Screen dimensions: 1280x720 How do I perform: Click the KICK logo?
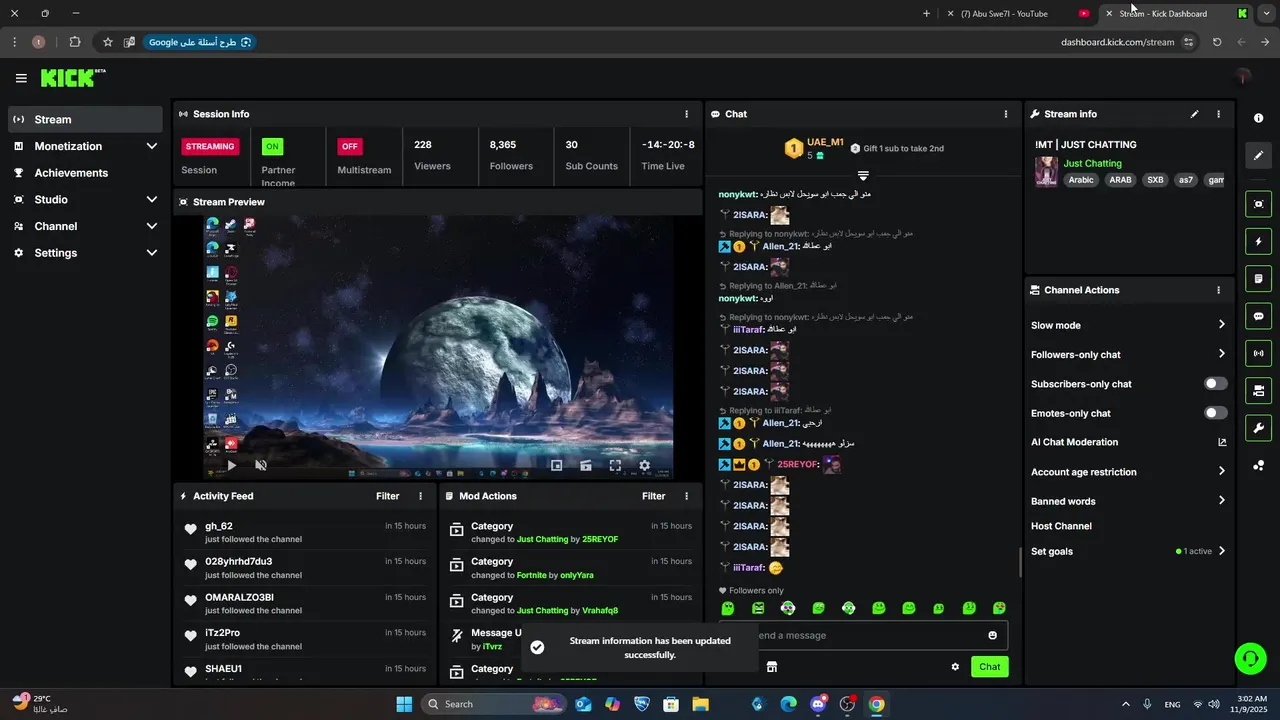(x=72, y=78)
